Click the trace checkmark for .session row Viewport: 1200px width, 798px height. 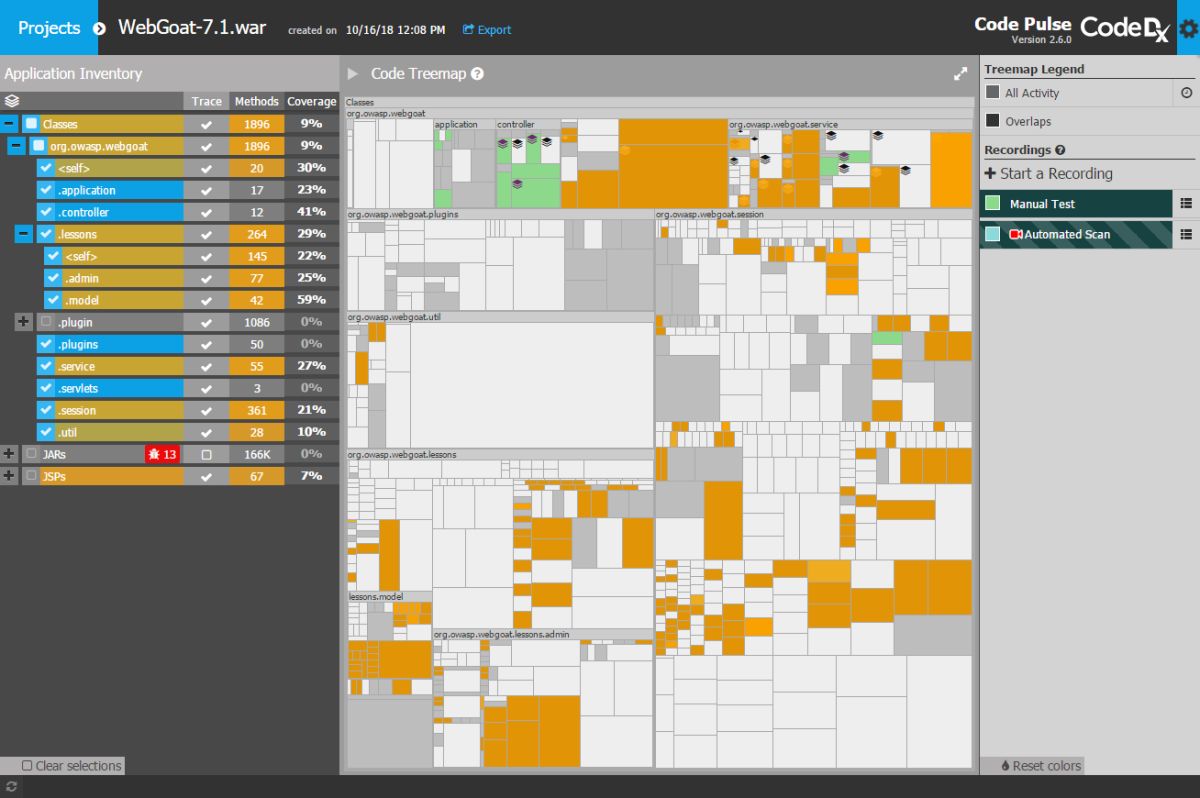point(206,410)
